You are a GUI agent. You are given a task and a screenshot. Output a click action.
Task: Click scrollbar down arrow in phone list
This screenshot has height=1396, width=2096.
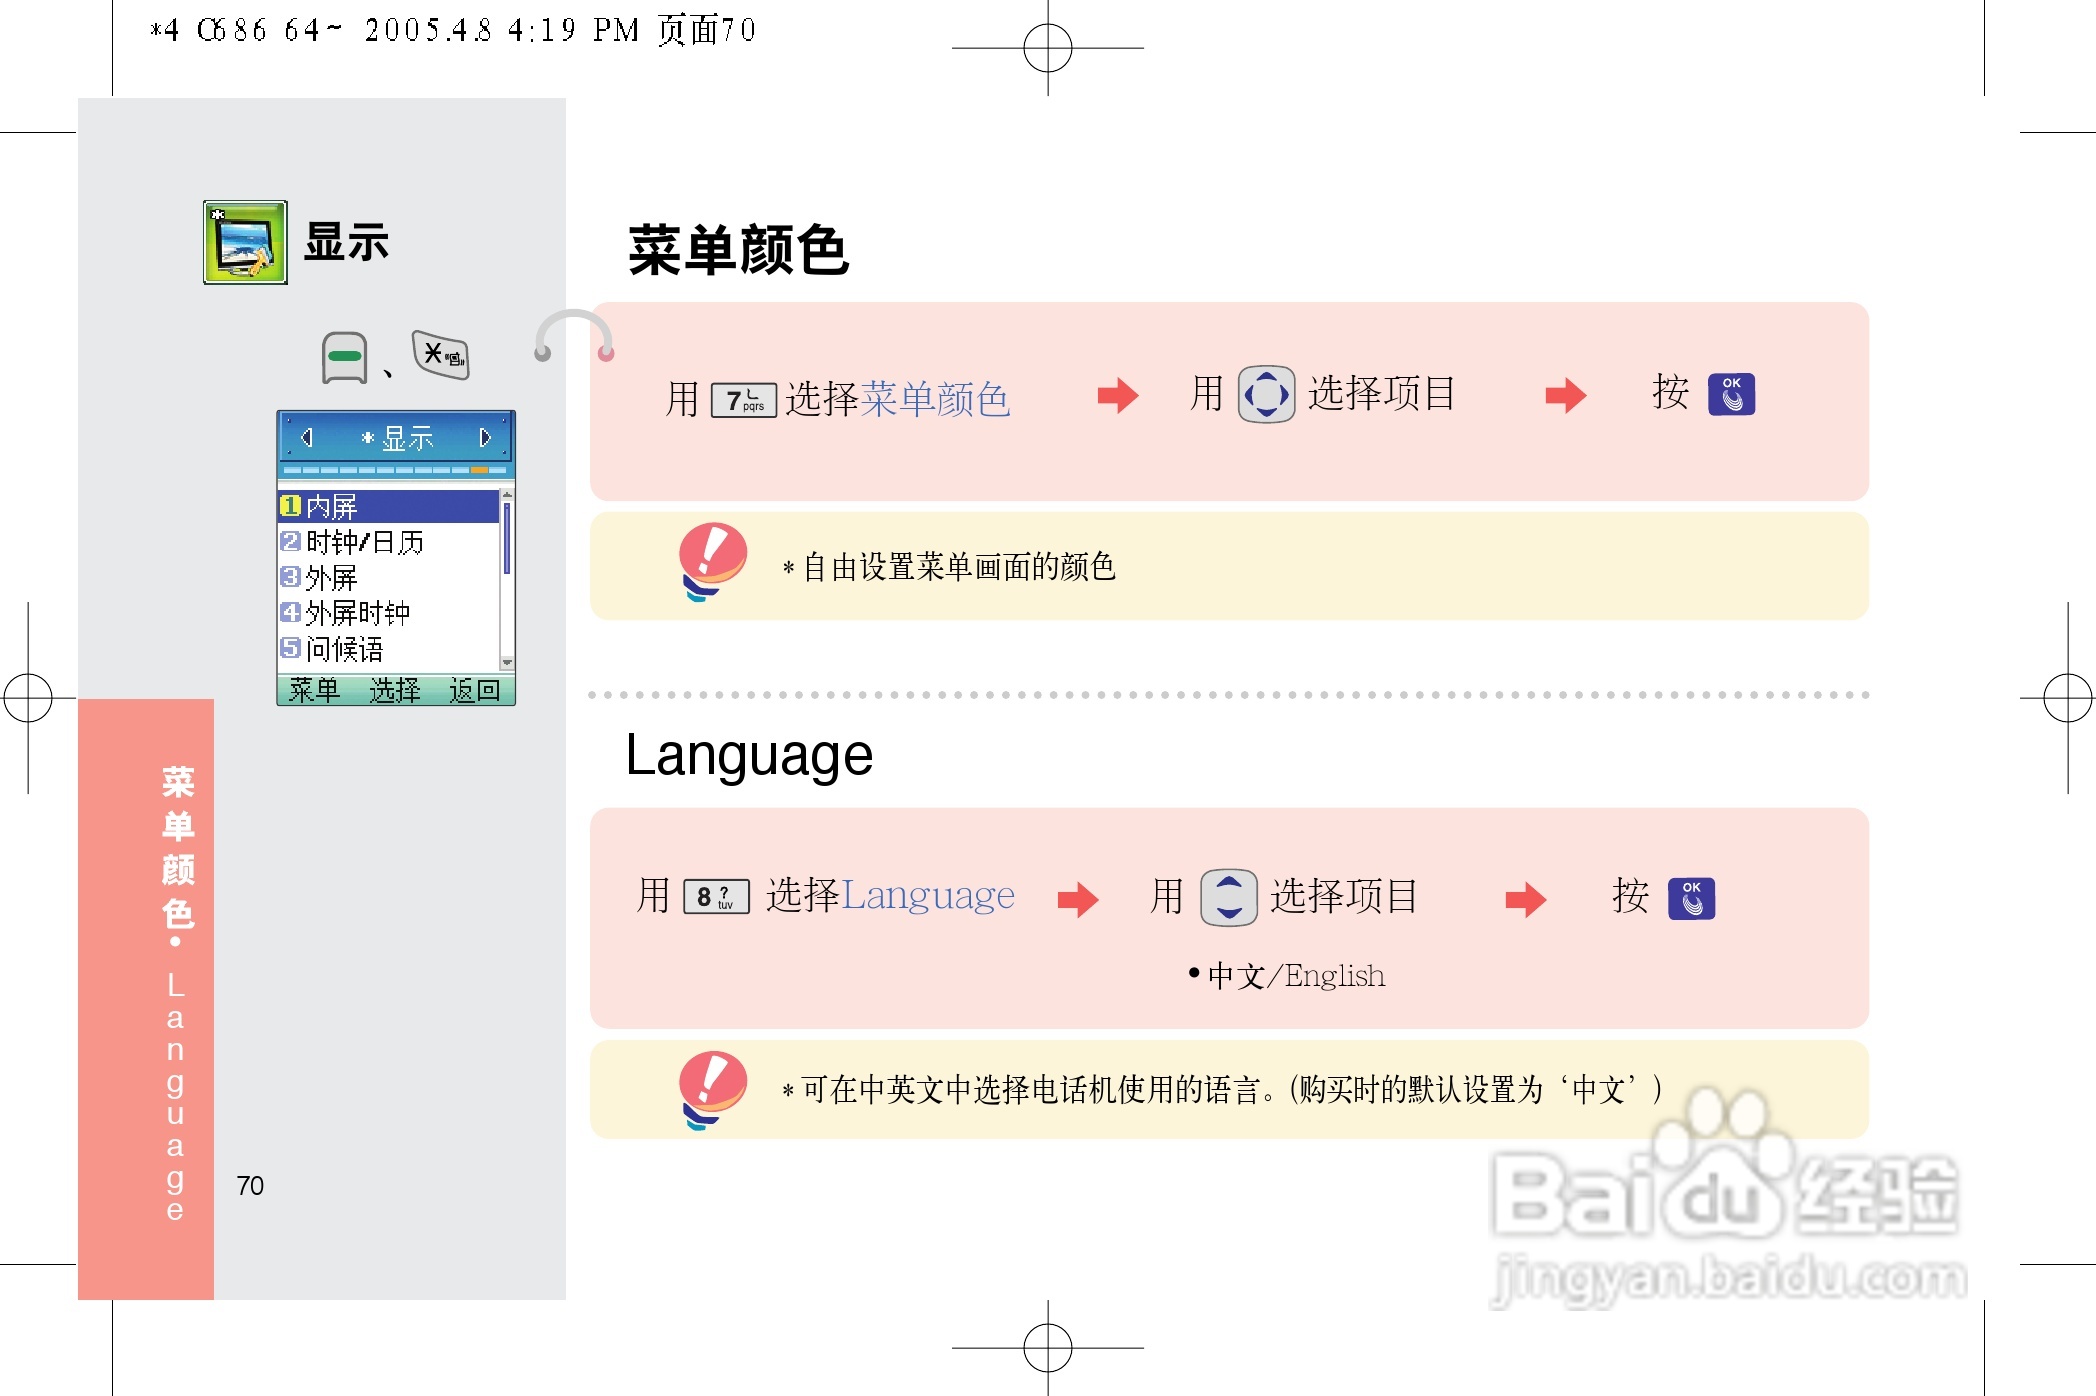coord(507,663)
